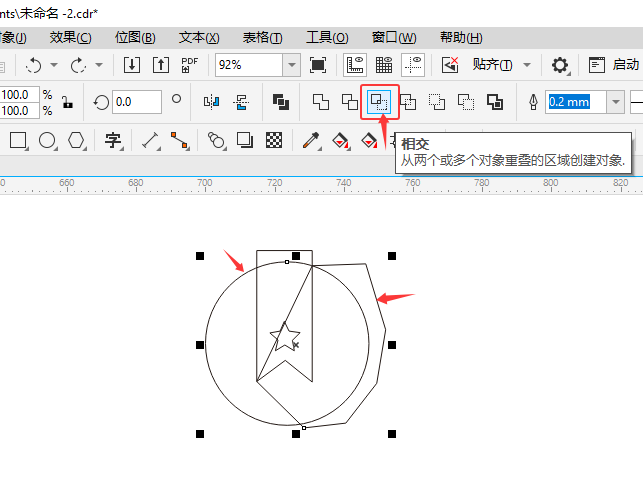Viewport: 643px width, 486px height.
Task: Select the Polygon tool
Action: [77, 141]
